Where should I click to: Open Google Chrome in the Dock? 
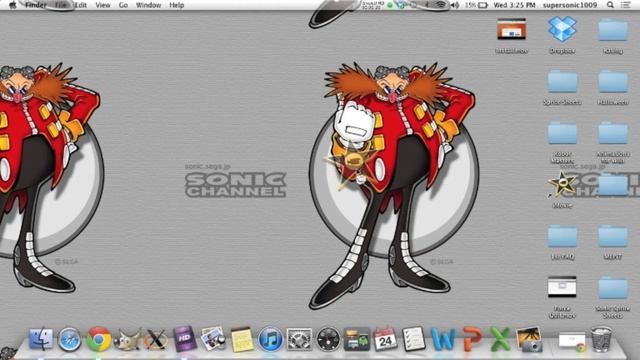(x=98, y=339)
